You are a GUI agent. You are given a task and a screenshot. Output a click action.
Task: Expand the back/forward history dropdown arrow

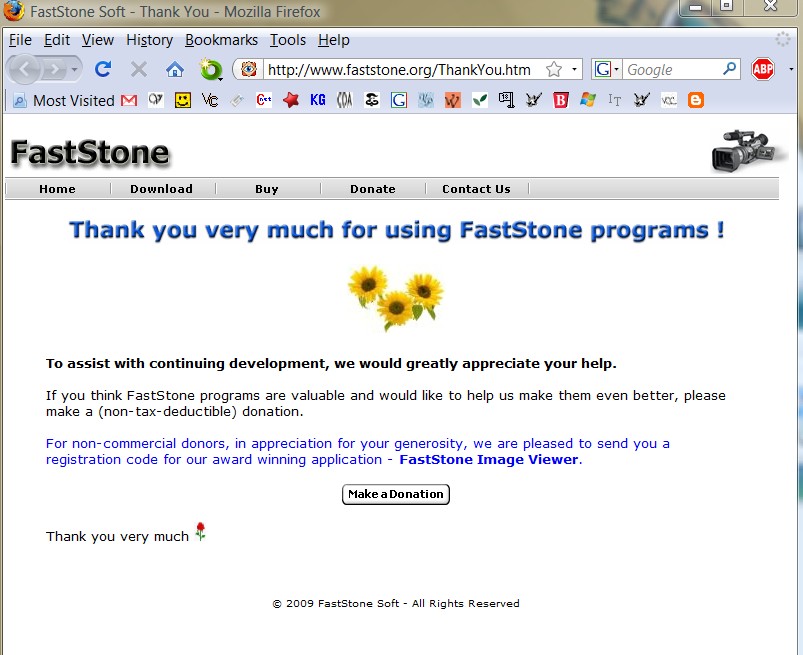[75, 69]
